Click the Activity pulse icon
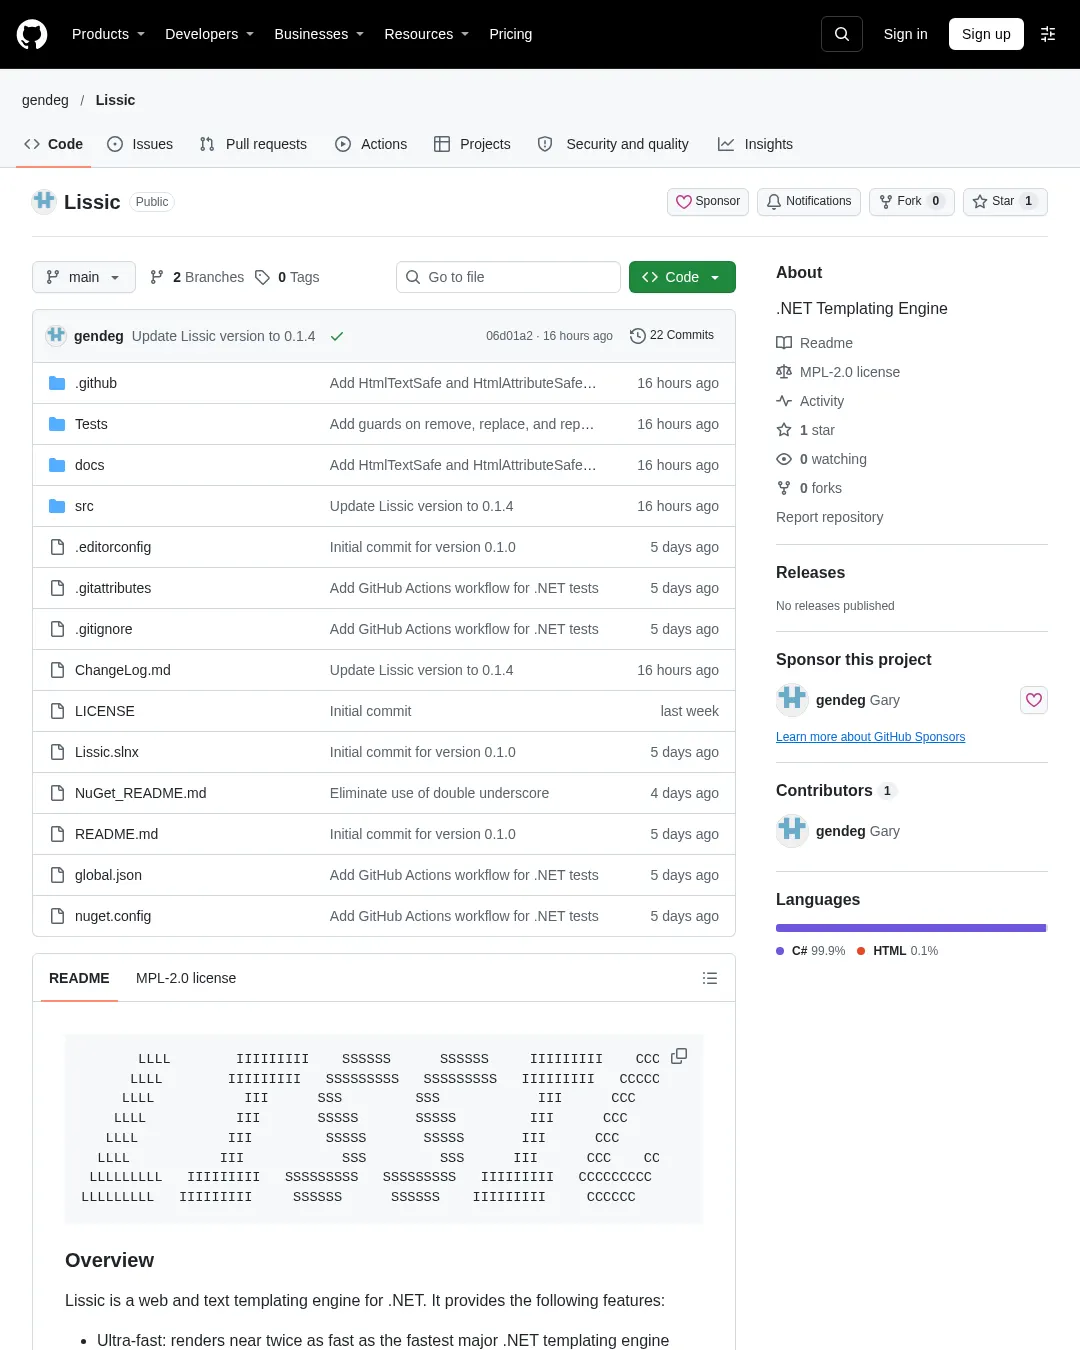 pos(784,401)
